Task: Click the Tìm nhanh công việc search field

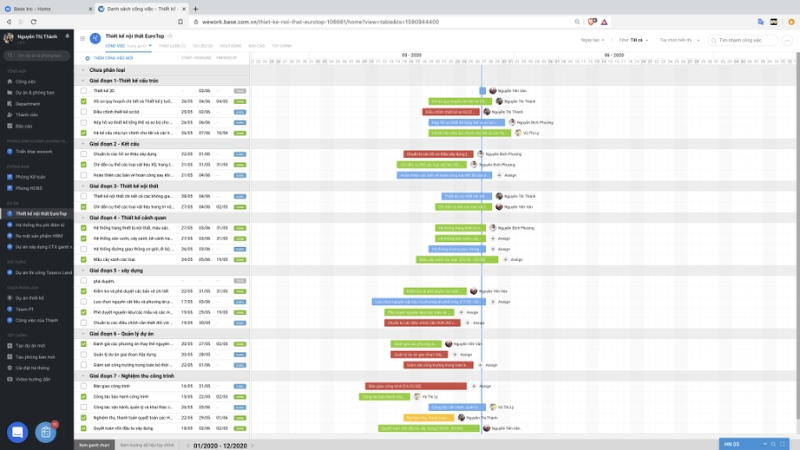Action: coord(742,40)
